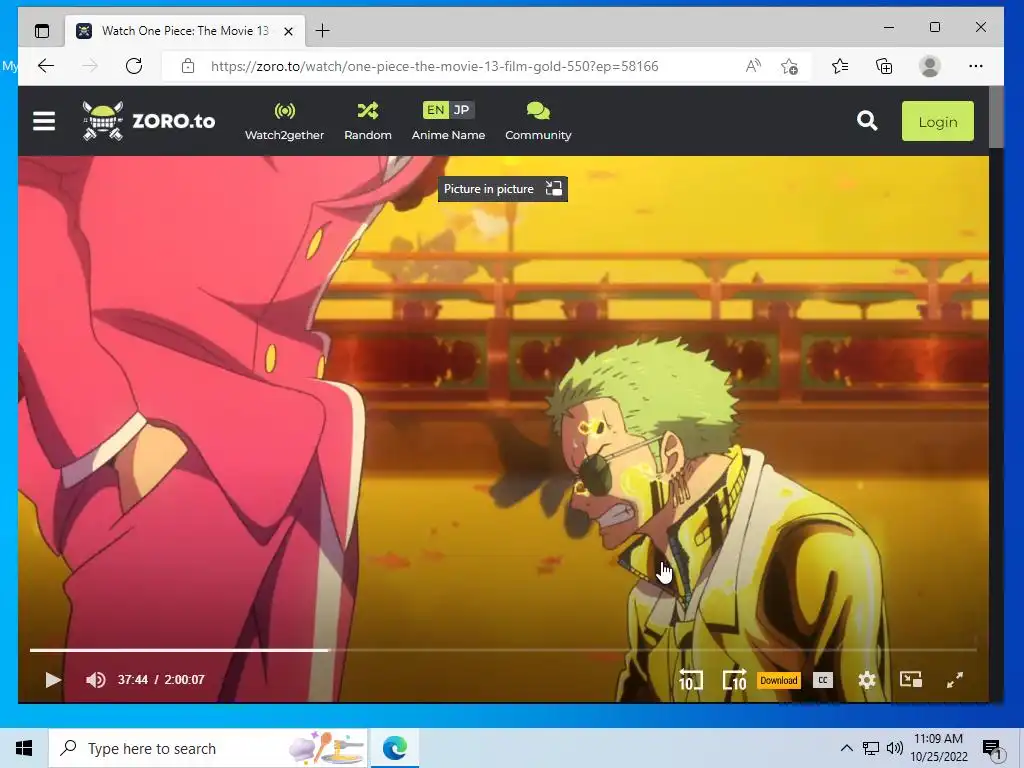The width and height of the screenshot is (1024, 768).
Task: Open the system volume control
Action: (894, 748)
